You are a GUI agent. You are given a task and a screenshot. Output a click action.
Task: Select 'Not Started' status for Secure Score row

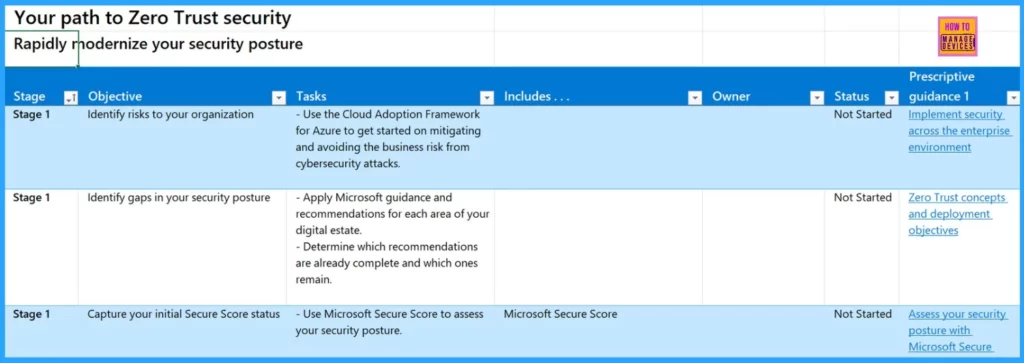coord(862,331)
